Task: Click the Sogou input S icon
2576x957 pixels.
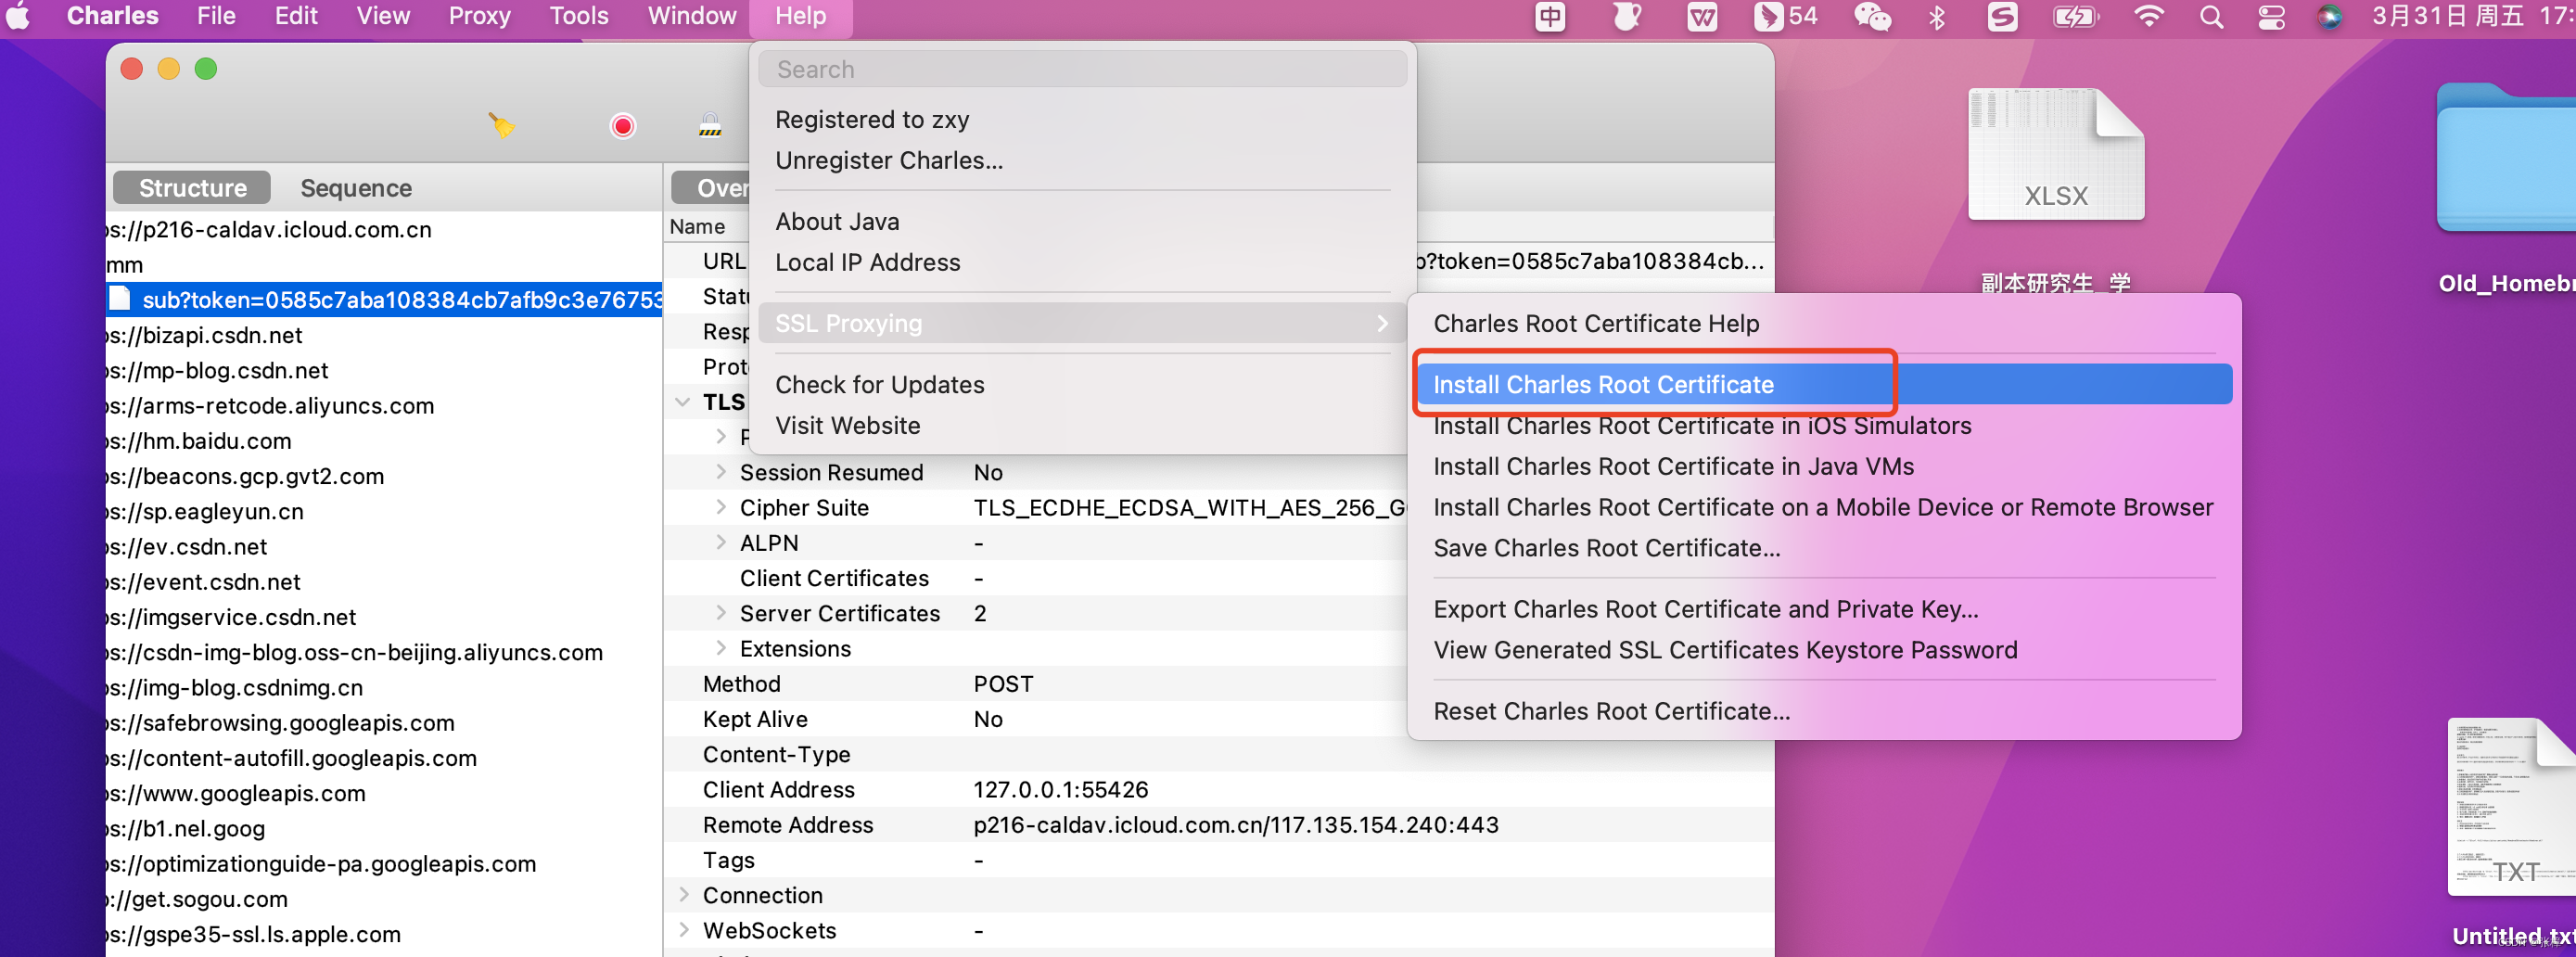Action: tap(2002, 16)
